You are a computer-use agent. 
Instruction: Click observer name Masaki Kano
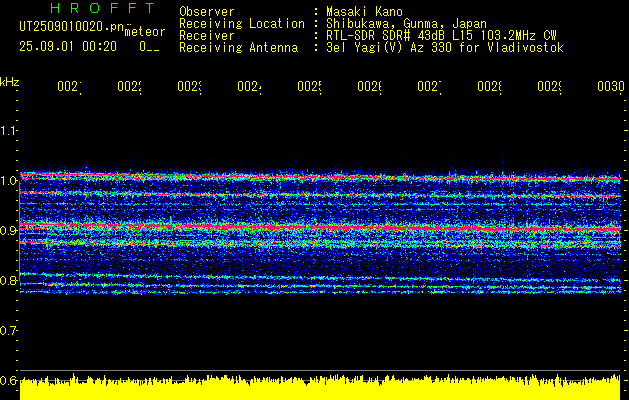point(364,12)
